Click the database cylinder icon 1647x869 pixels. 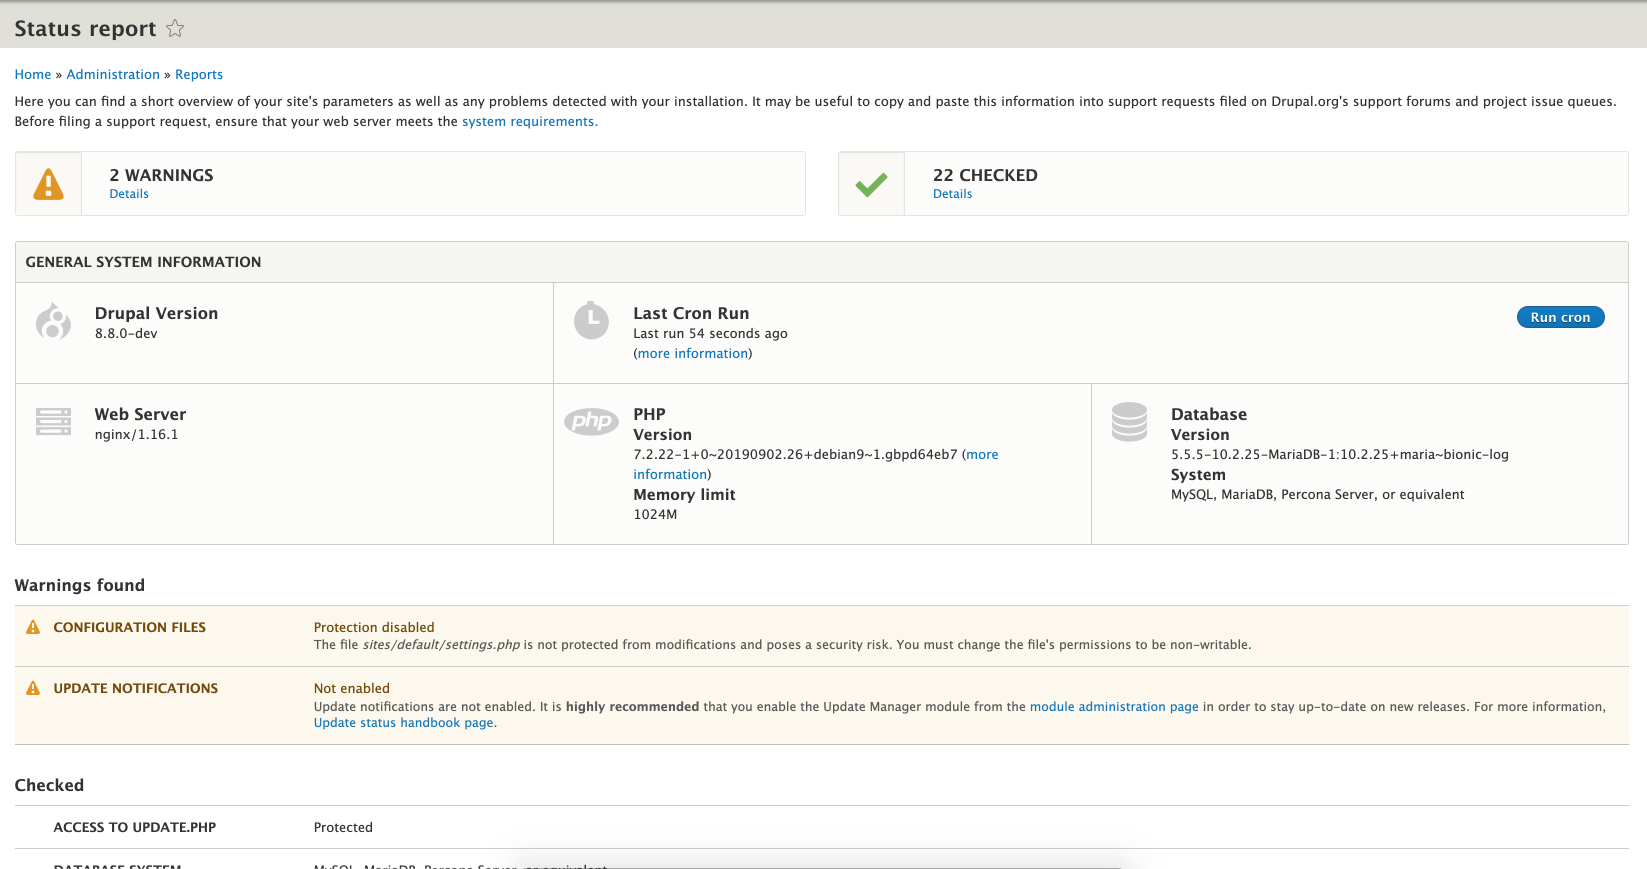tap(1129, 421)
